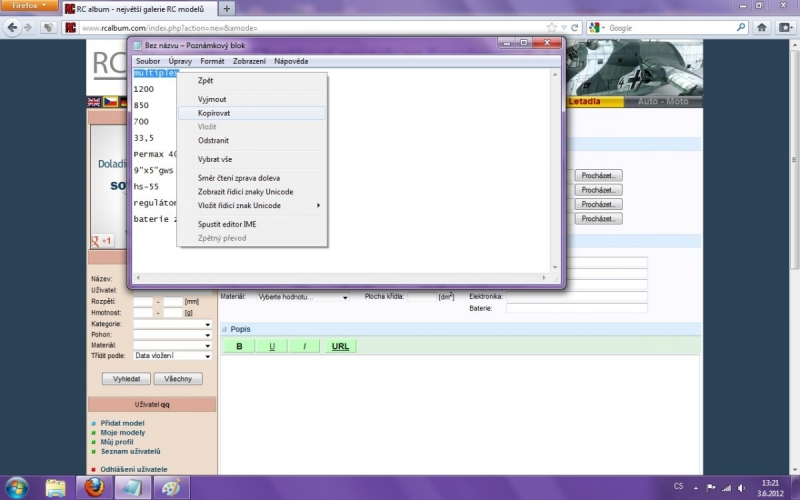The width and height of the screenshot is (800, 500).
Task: Choose Kopírovat from the context menu
Action: point(214,113)
